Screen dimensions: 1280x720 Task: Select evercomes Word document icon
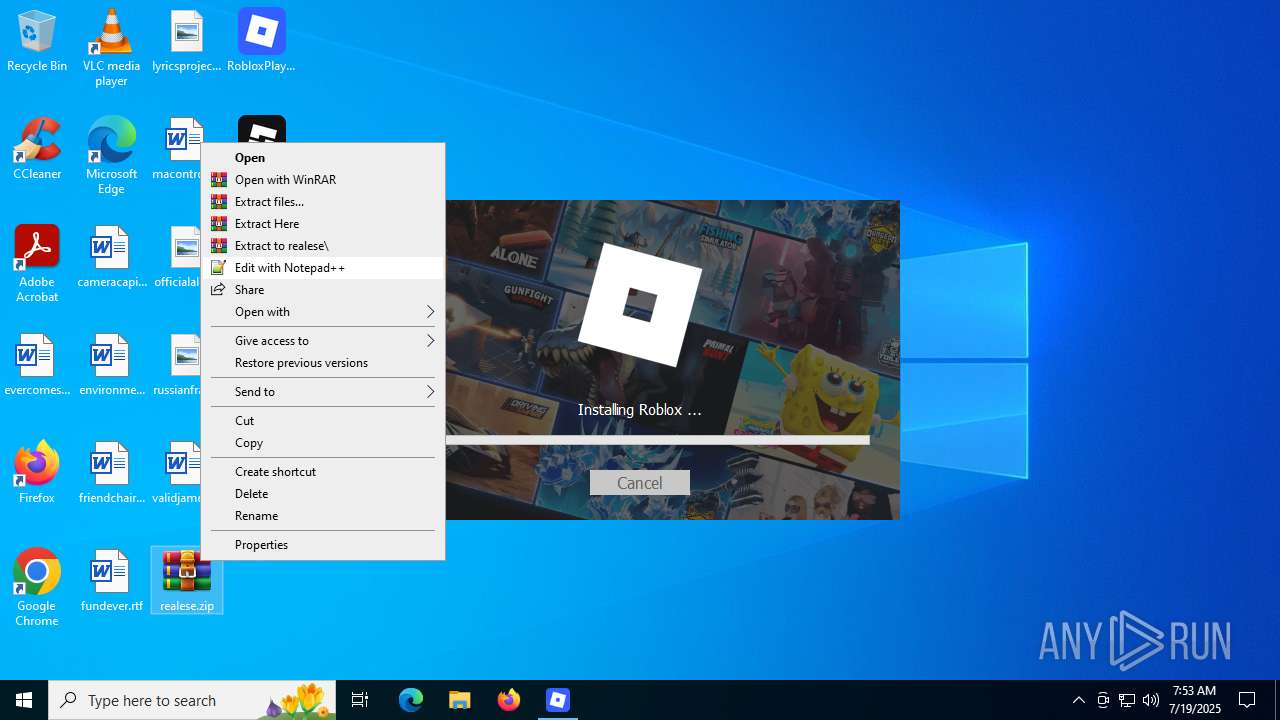click(37, 366)
